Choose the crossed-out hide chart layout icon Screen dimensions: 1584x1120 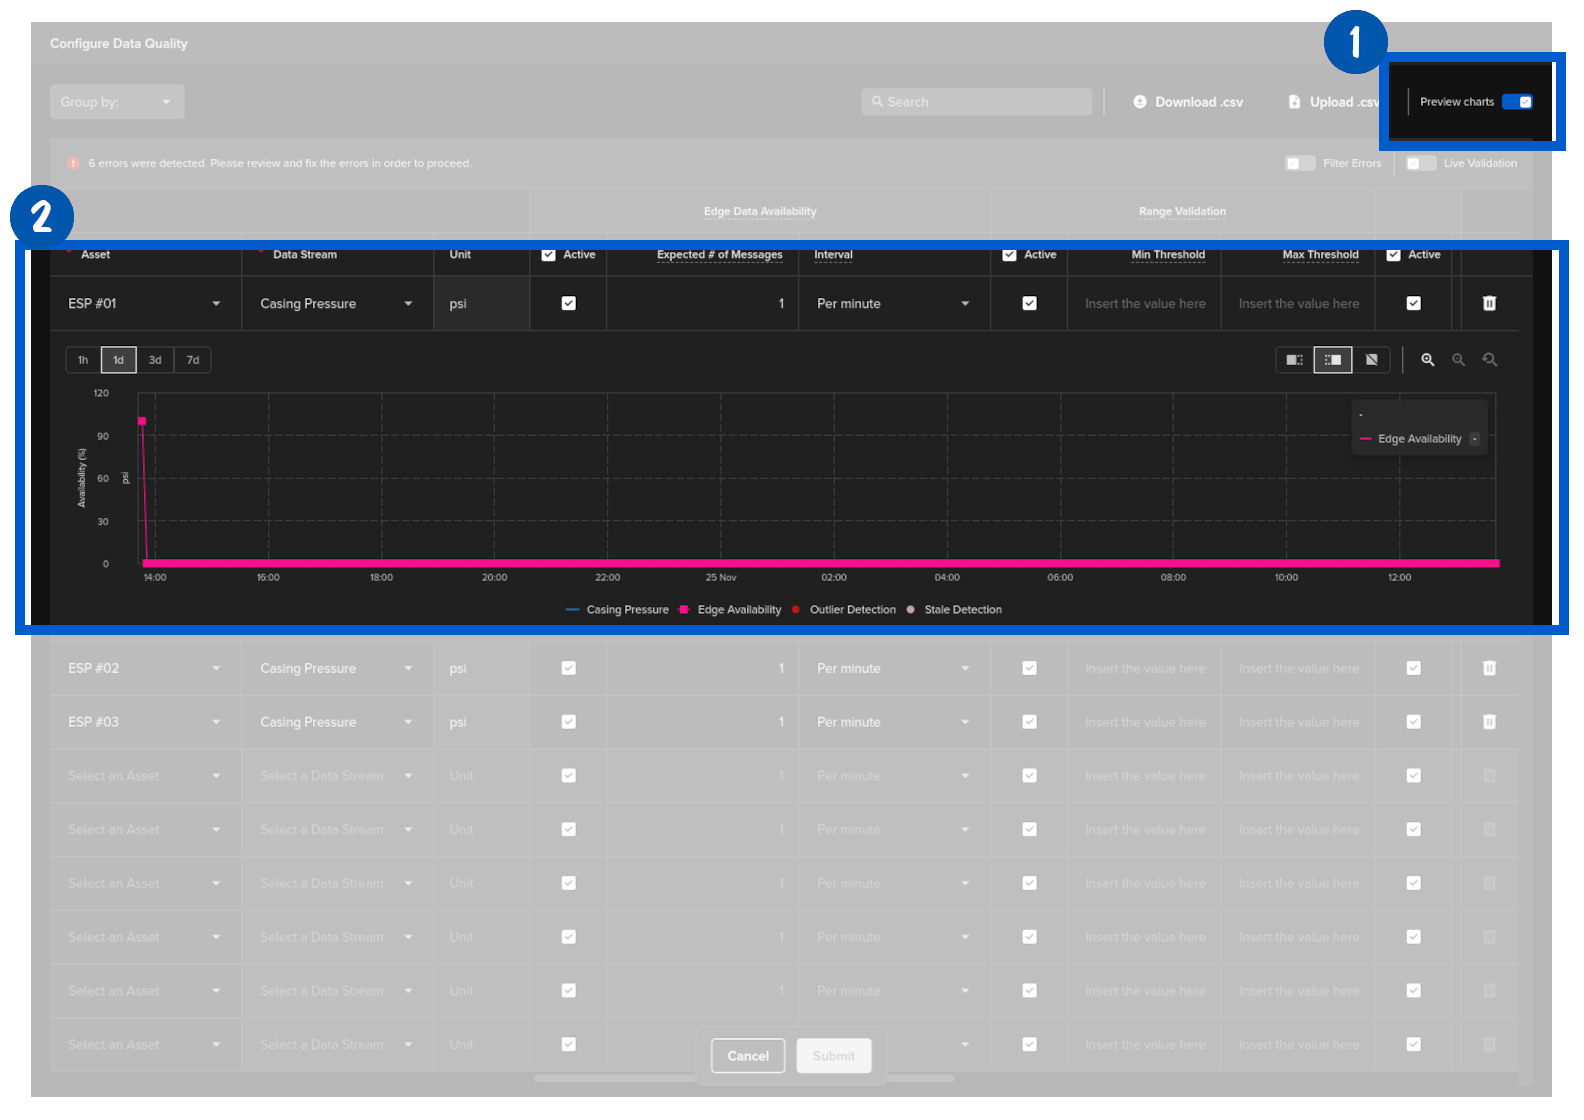(1372, 360)
